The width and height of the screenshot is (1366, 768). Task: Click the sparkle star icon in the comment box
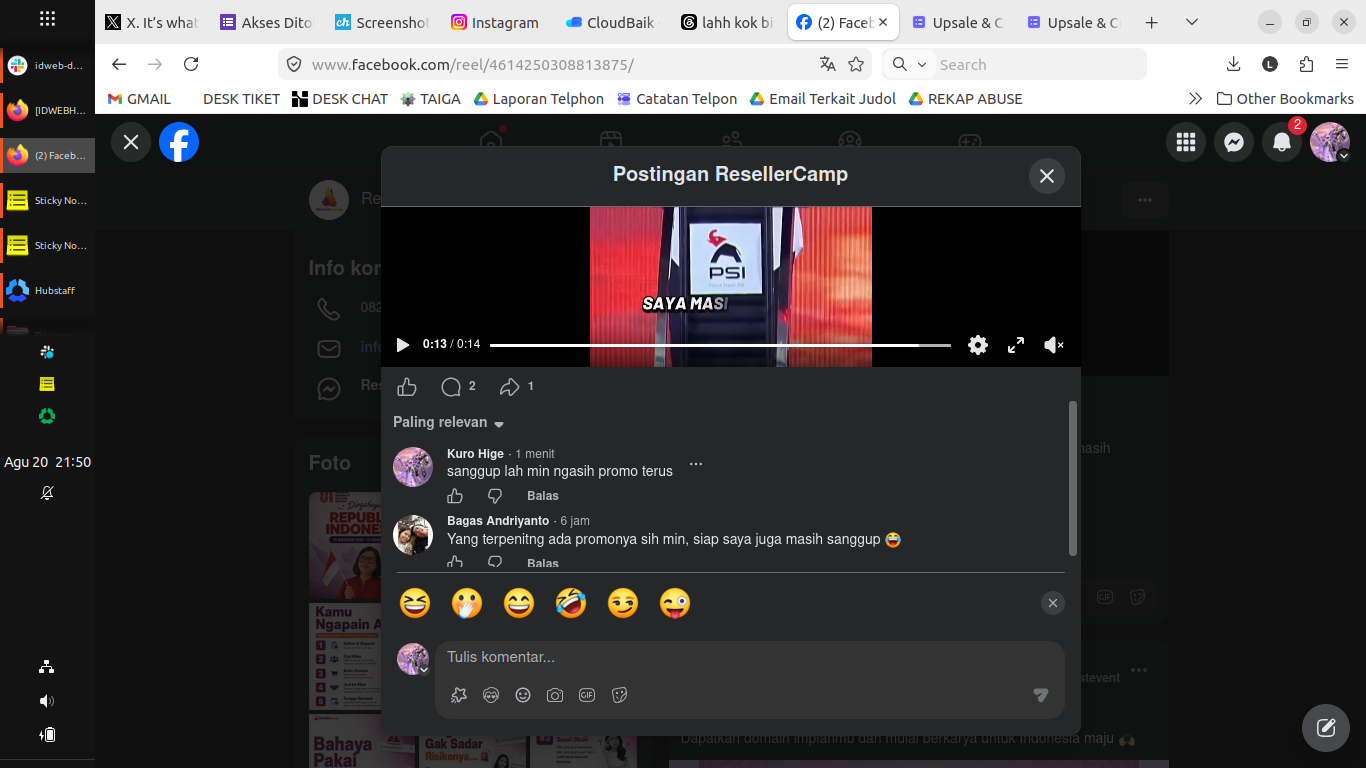[x=459, y=695]
